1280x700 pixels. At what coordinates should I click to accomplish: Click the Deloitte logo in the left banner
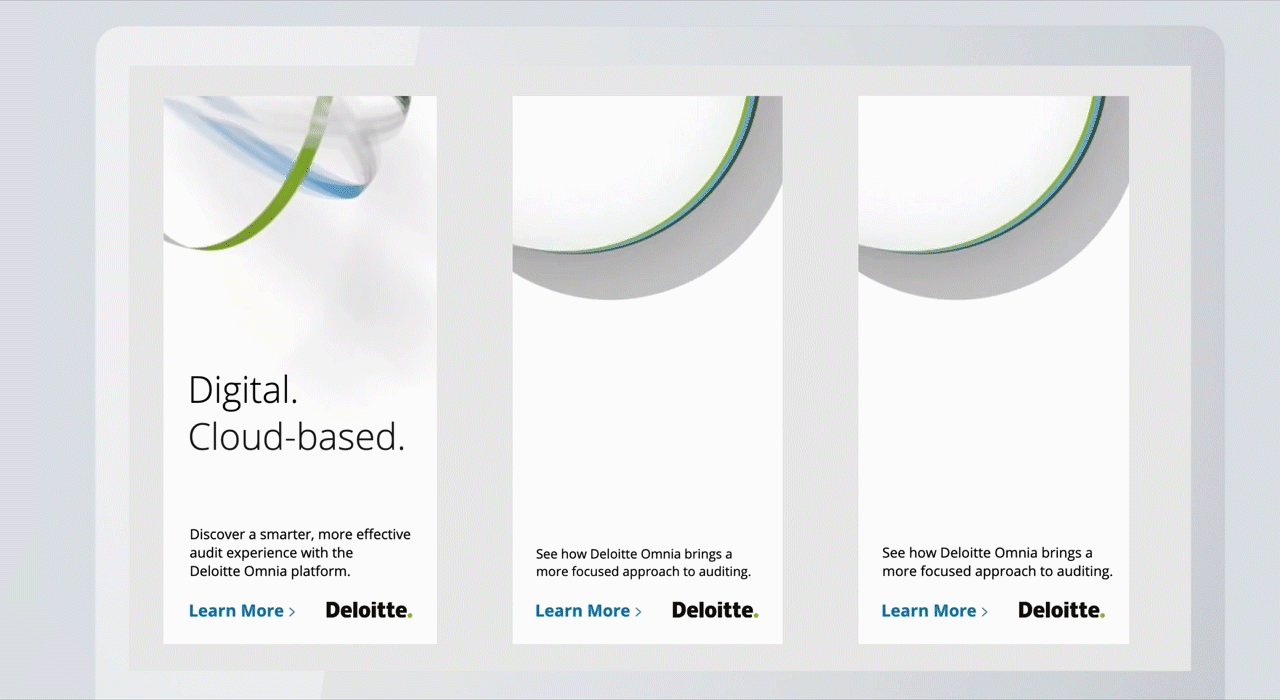click(369, 610)
